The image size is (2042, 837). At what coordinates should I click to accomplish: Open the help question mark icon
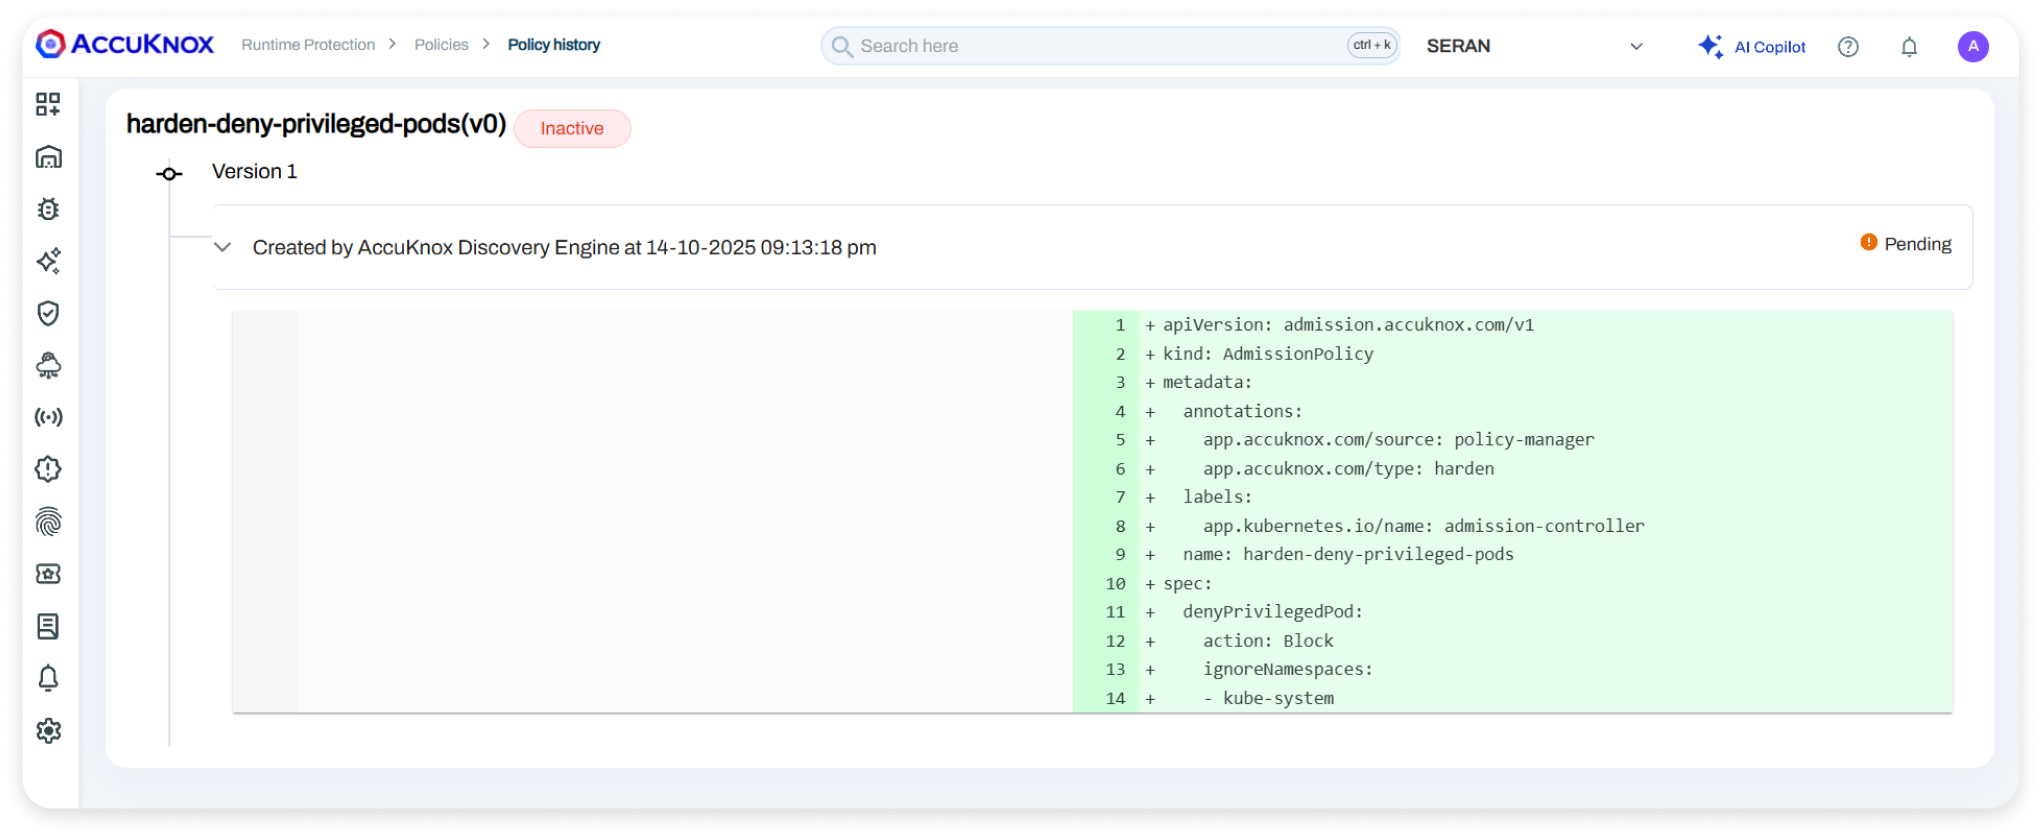(x=1848, y=47)
